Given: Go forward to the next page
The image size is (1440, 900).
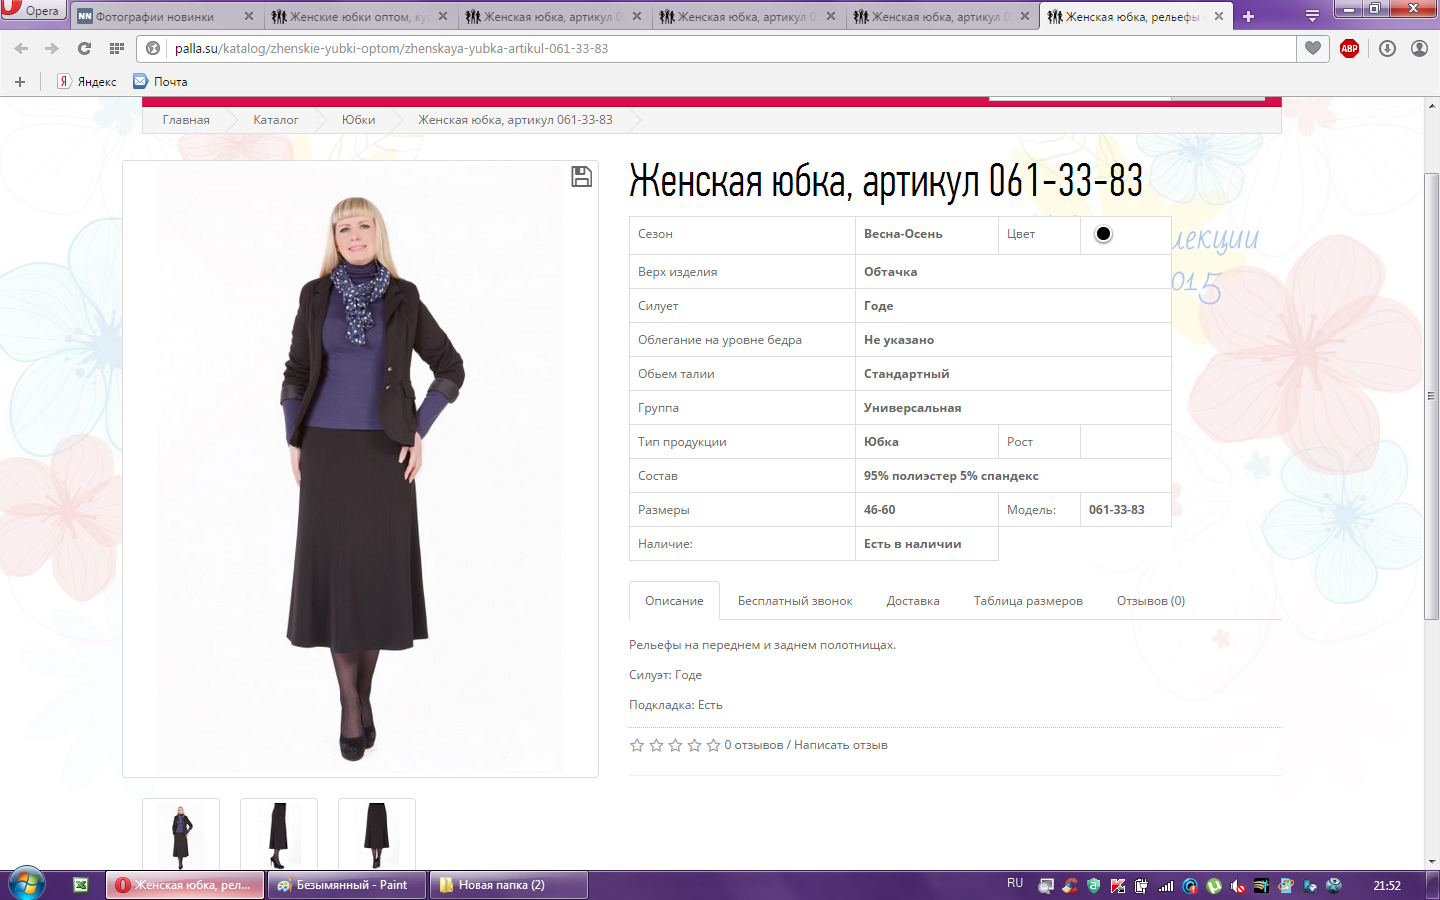Looking at the screenshot, I should click(x=52, y=48).
